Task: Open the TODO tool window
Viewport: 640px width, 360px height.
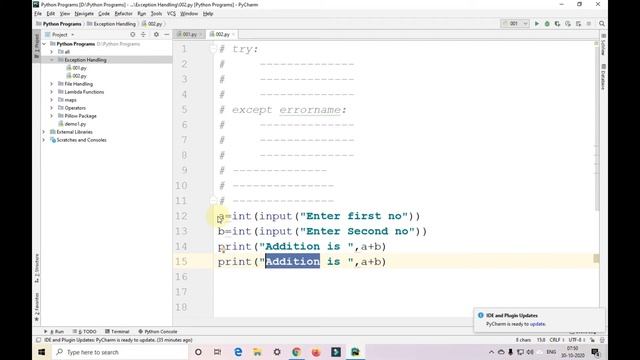Action: 84,331
